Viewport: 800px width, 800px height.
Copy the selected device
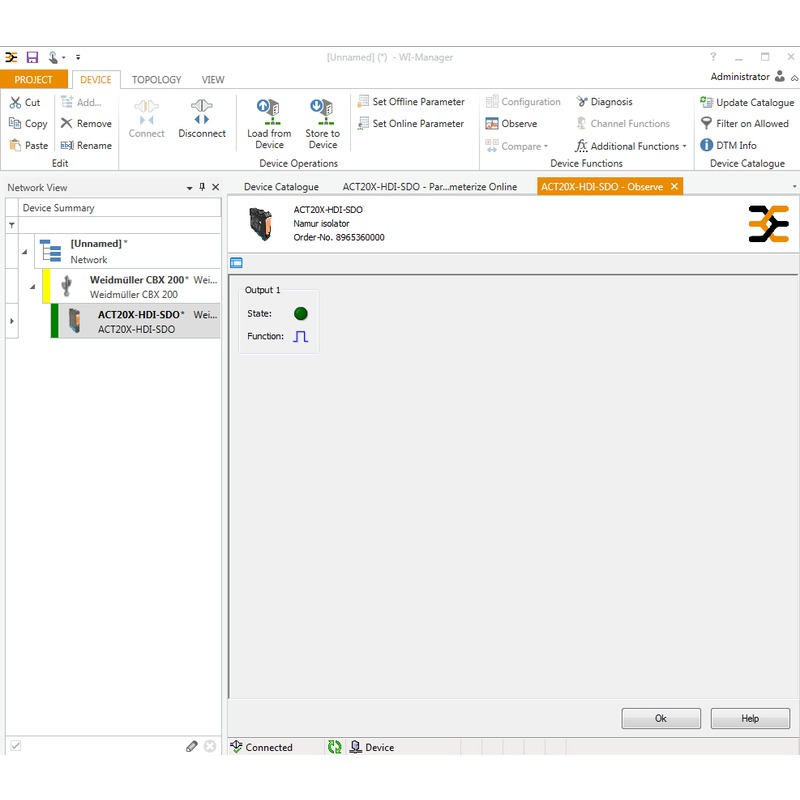tap(28, 123)
